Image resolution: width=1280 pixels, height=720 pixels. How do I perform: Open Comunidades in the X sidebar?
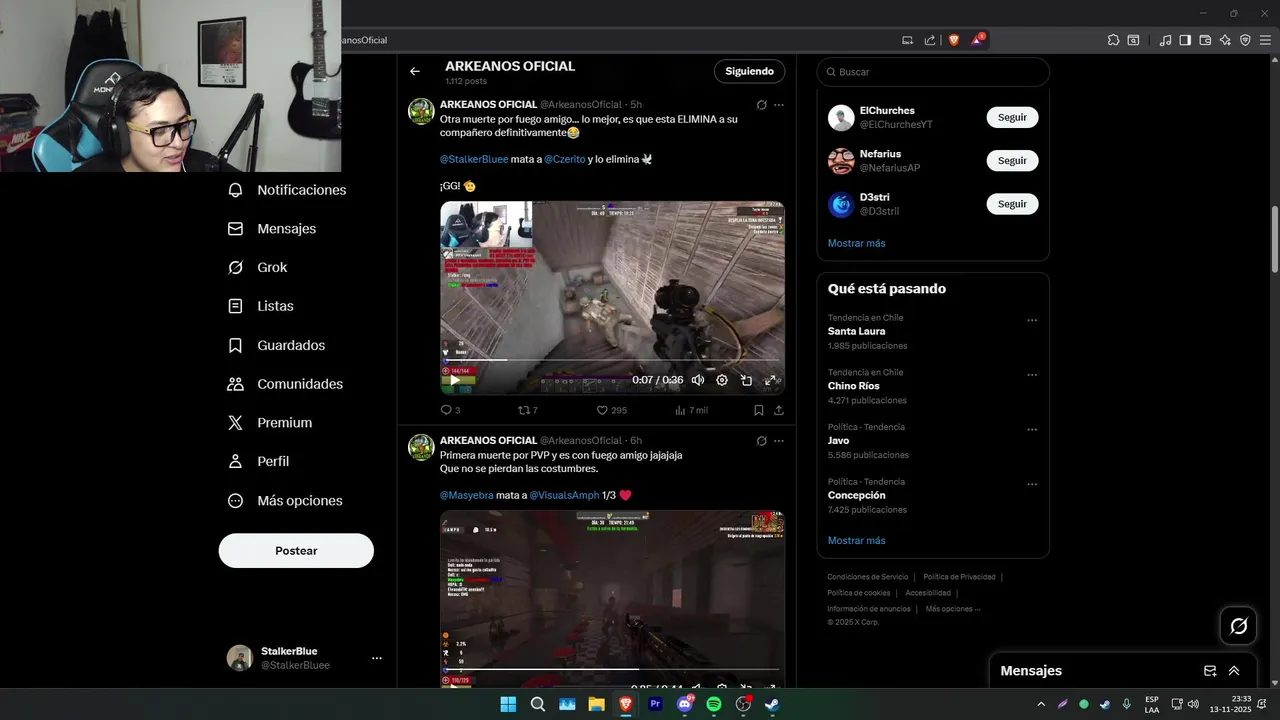[285, 384]
